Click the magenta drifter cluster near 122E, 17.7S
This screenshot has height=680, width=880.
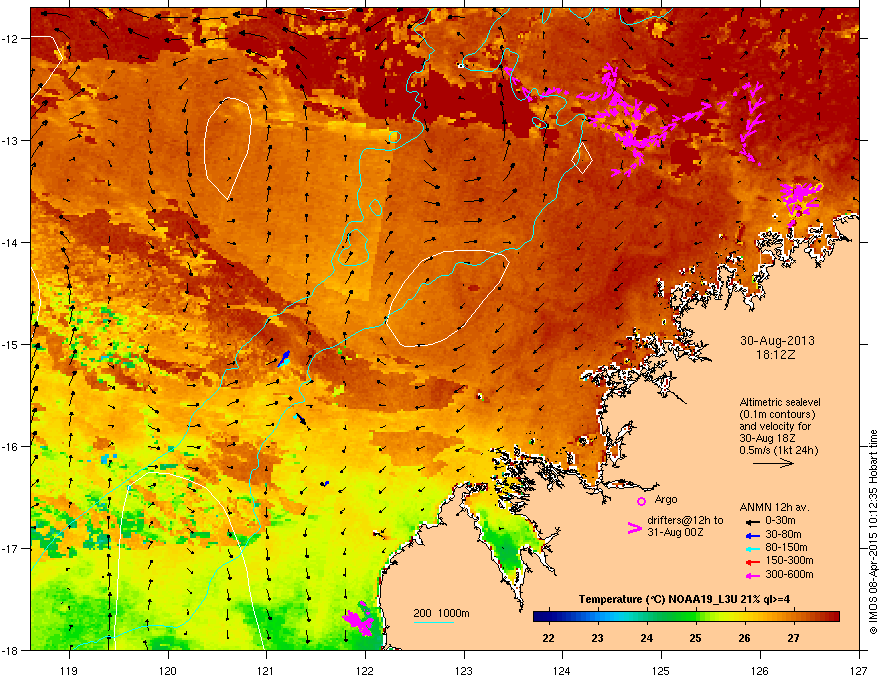(x=359, y=620)
